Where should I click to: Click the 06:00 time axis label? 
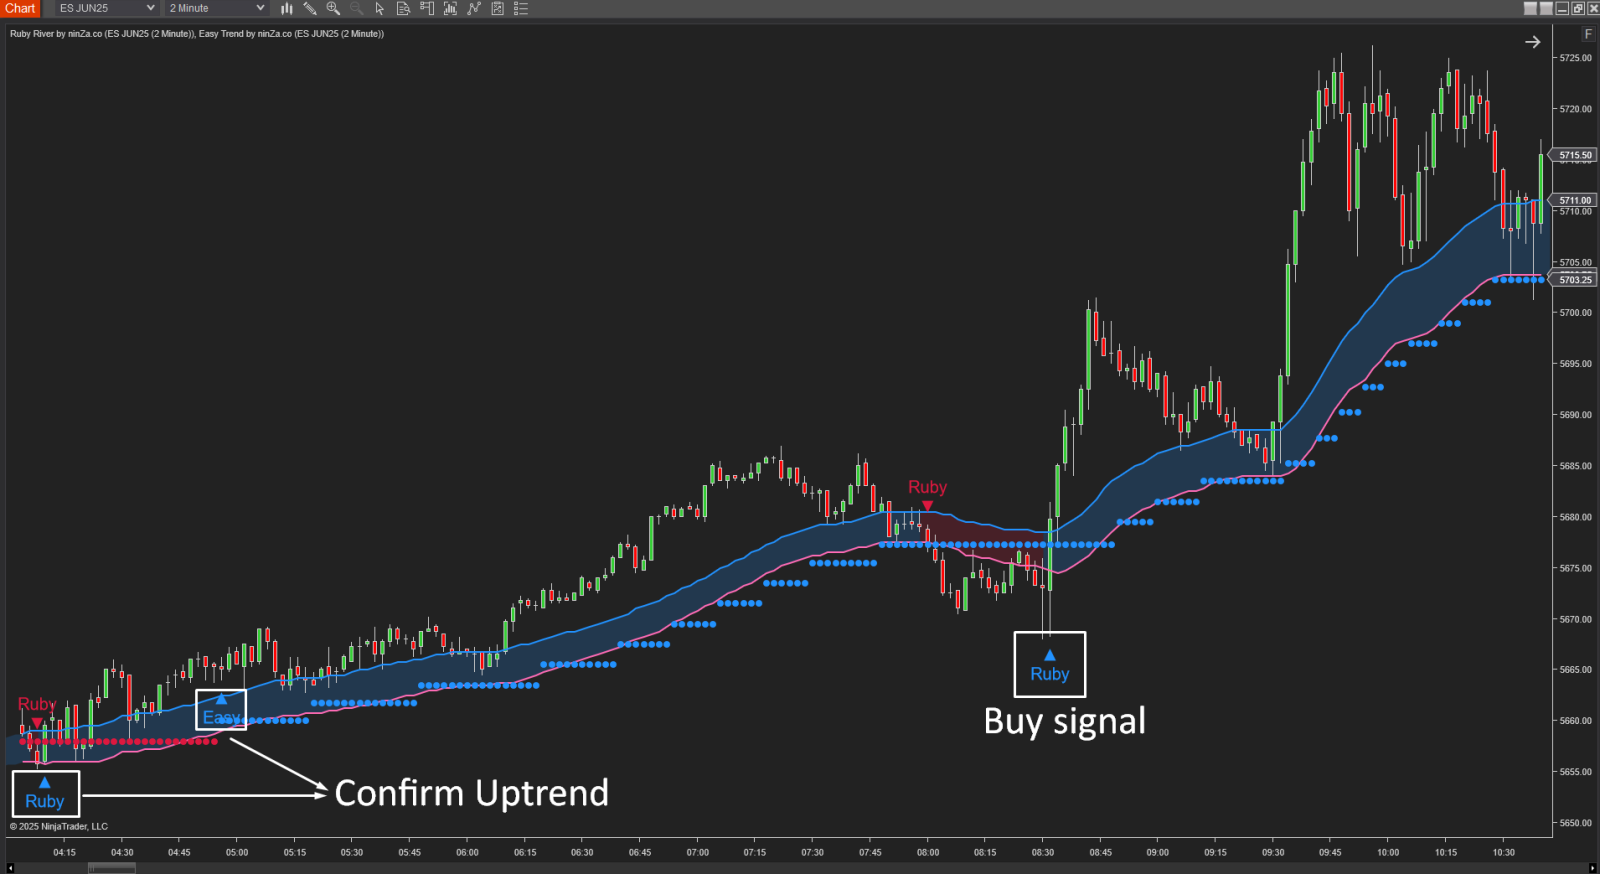(467, 853)
